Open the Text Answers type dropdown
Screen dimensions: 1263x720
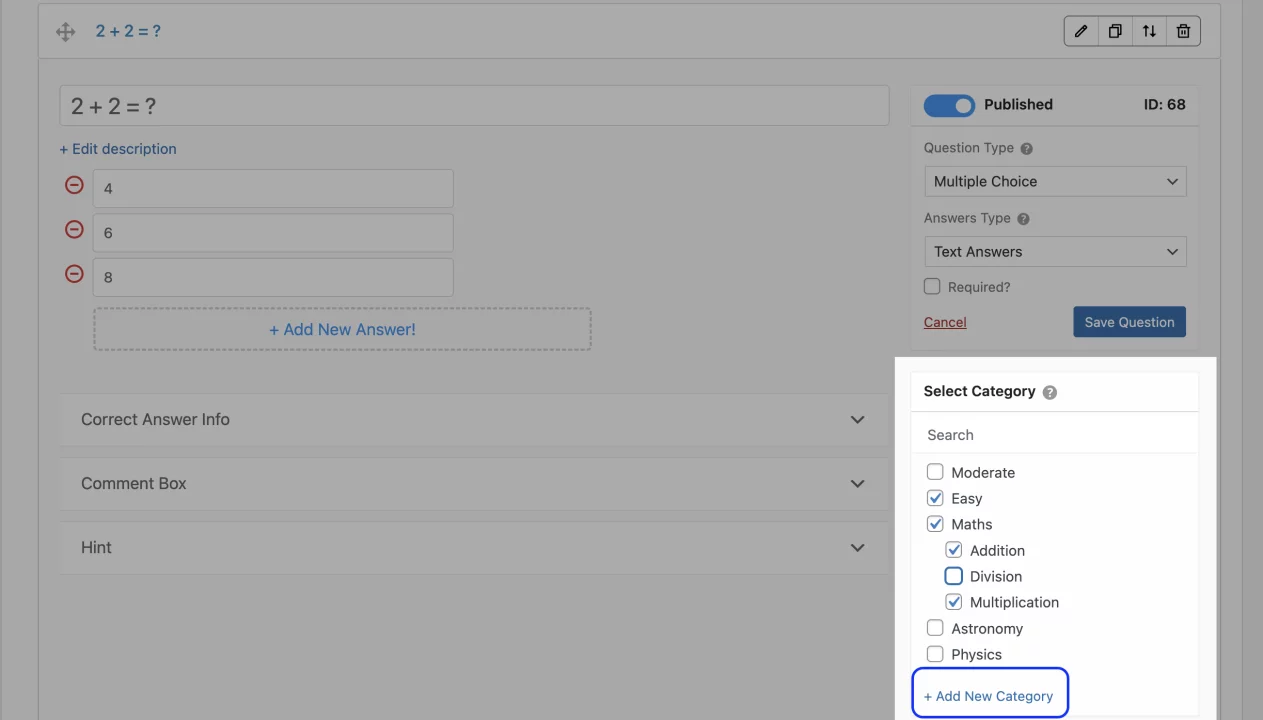[1055, 251]
